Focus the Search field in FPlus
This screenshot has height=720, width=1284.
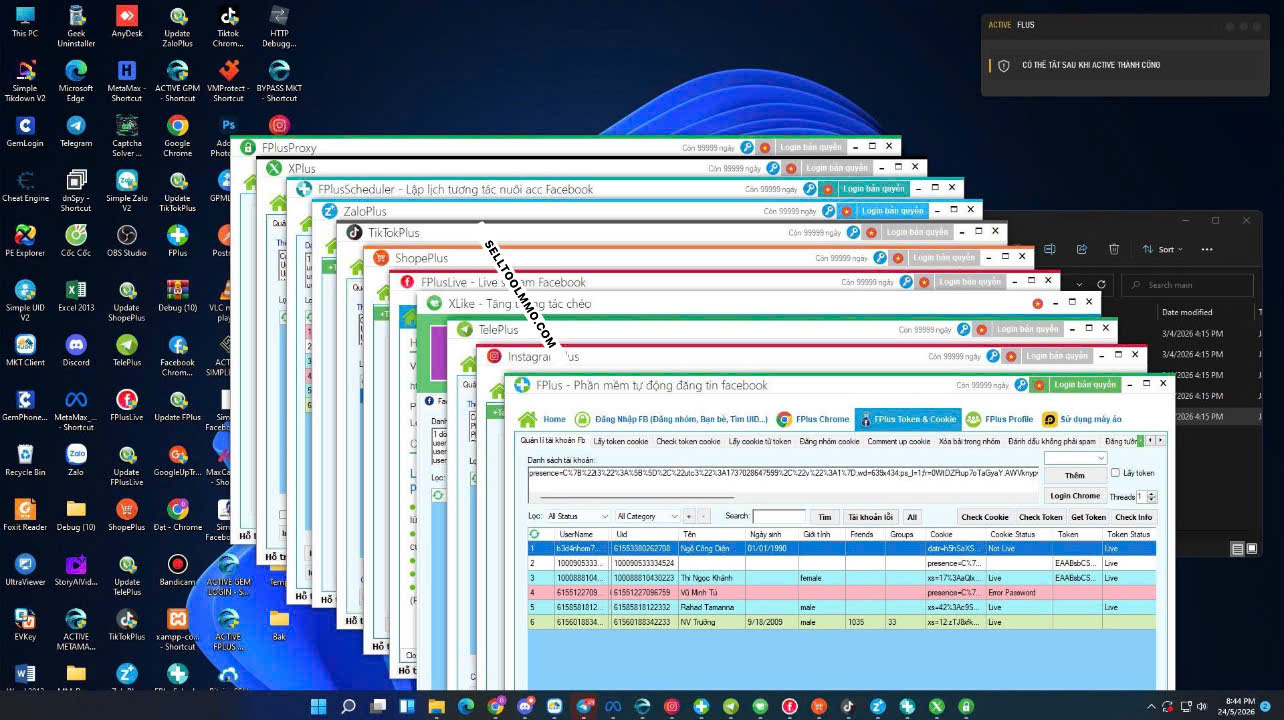pos(779,517)
